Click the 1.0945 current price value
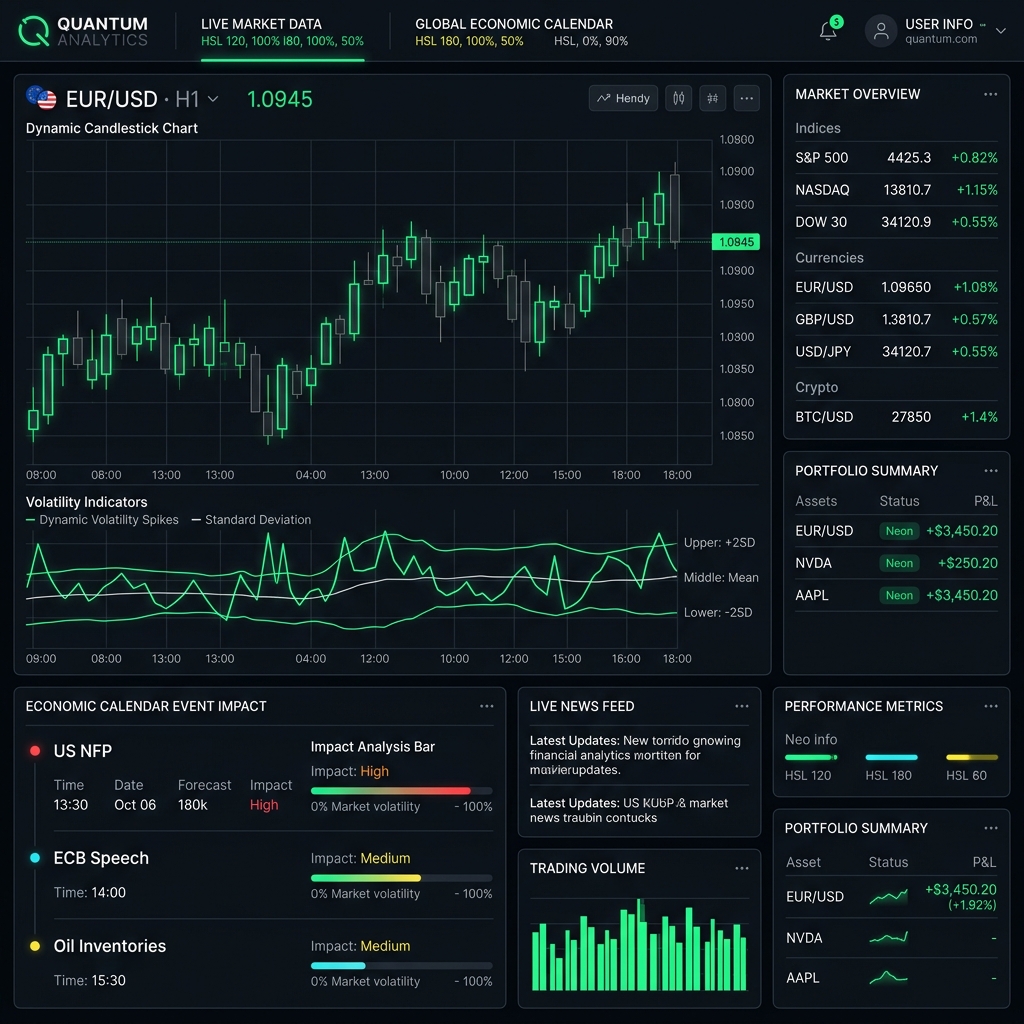 pyautogui.click(x=280, y=99)
